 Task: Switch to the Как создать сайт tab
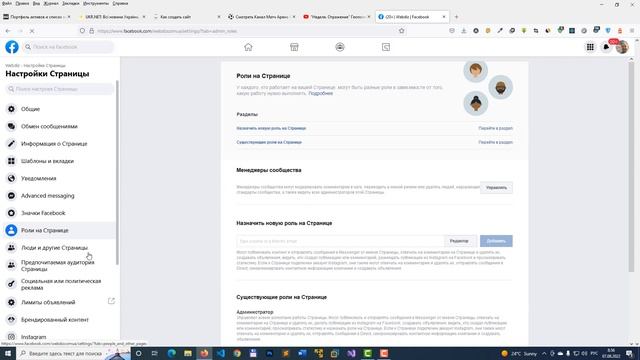[x=186, y=17]
